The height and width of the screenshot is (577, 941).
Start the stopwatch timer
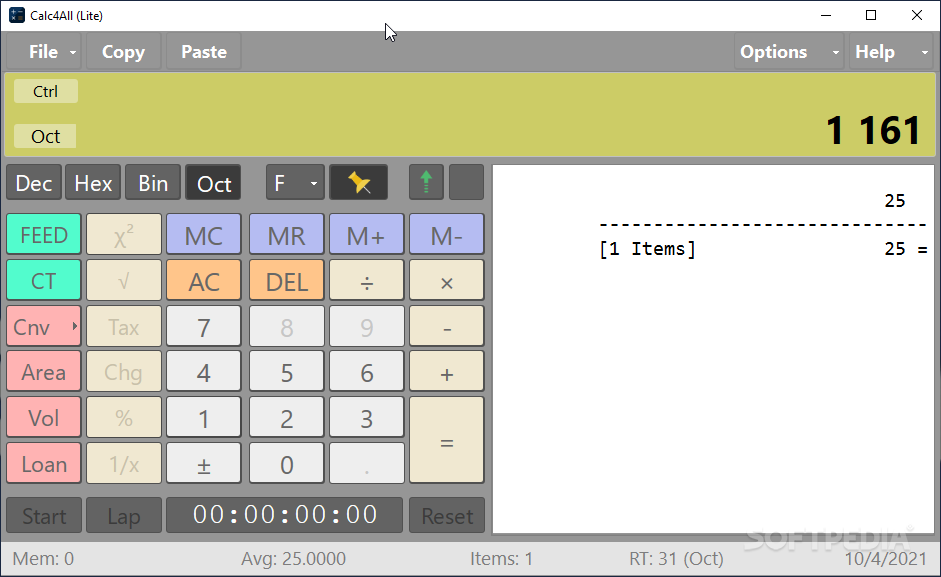(44, 515)
